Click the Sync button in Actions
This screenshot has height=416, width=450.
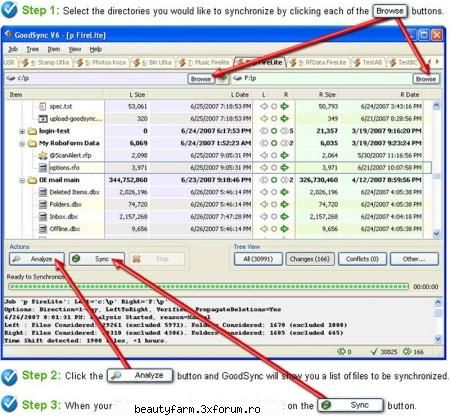click(x=97, y=259)
